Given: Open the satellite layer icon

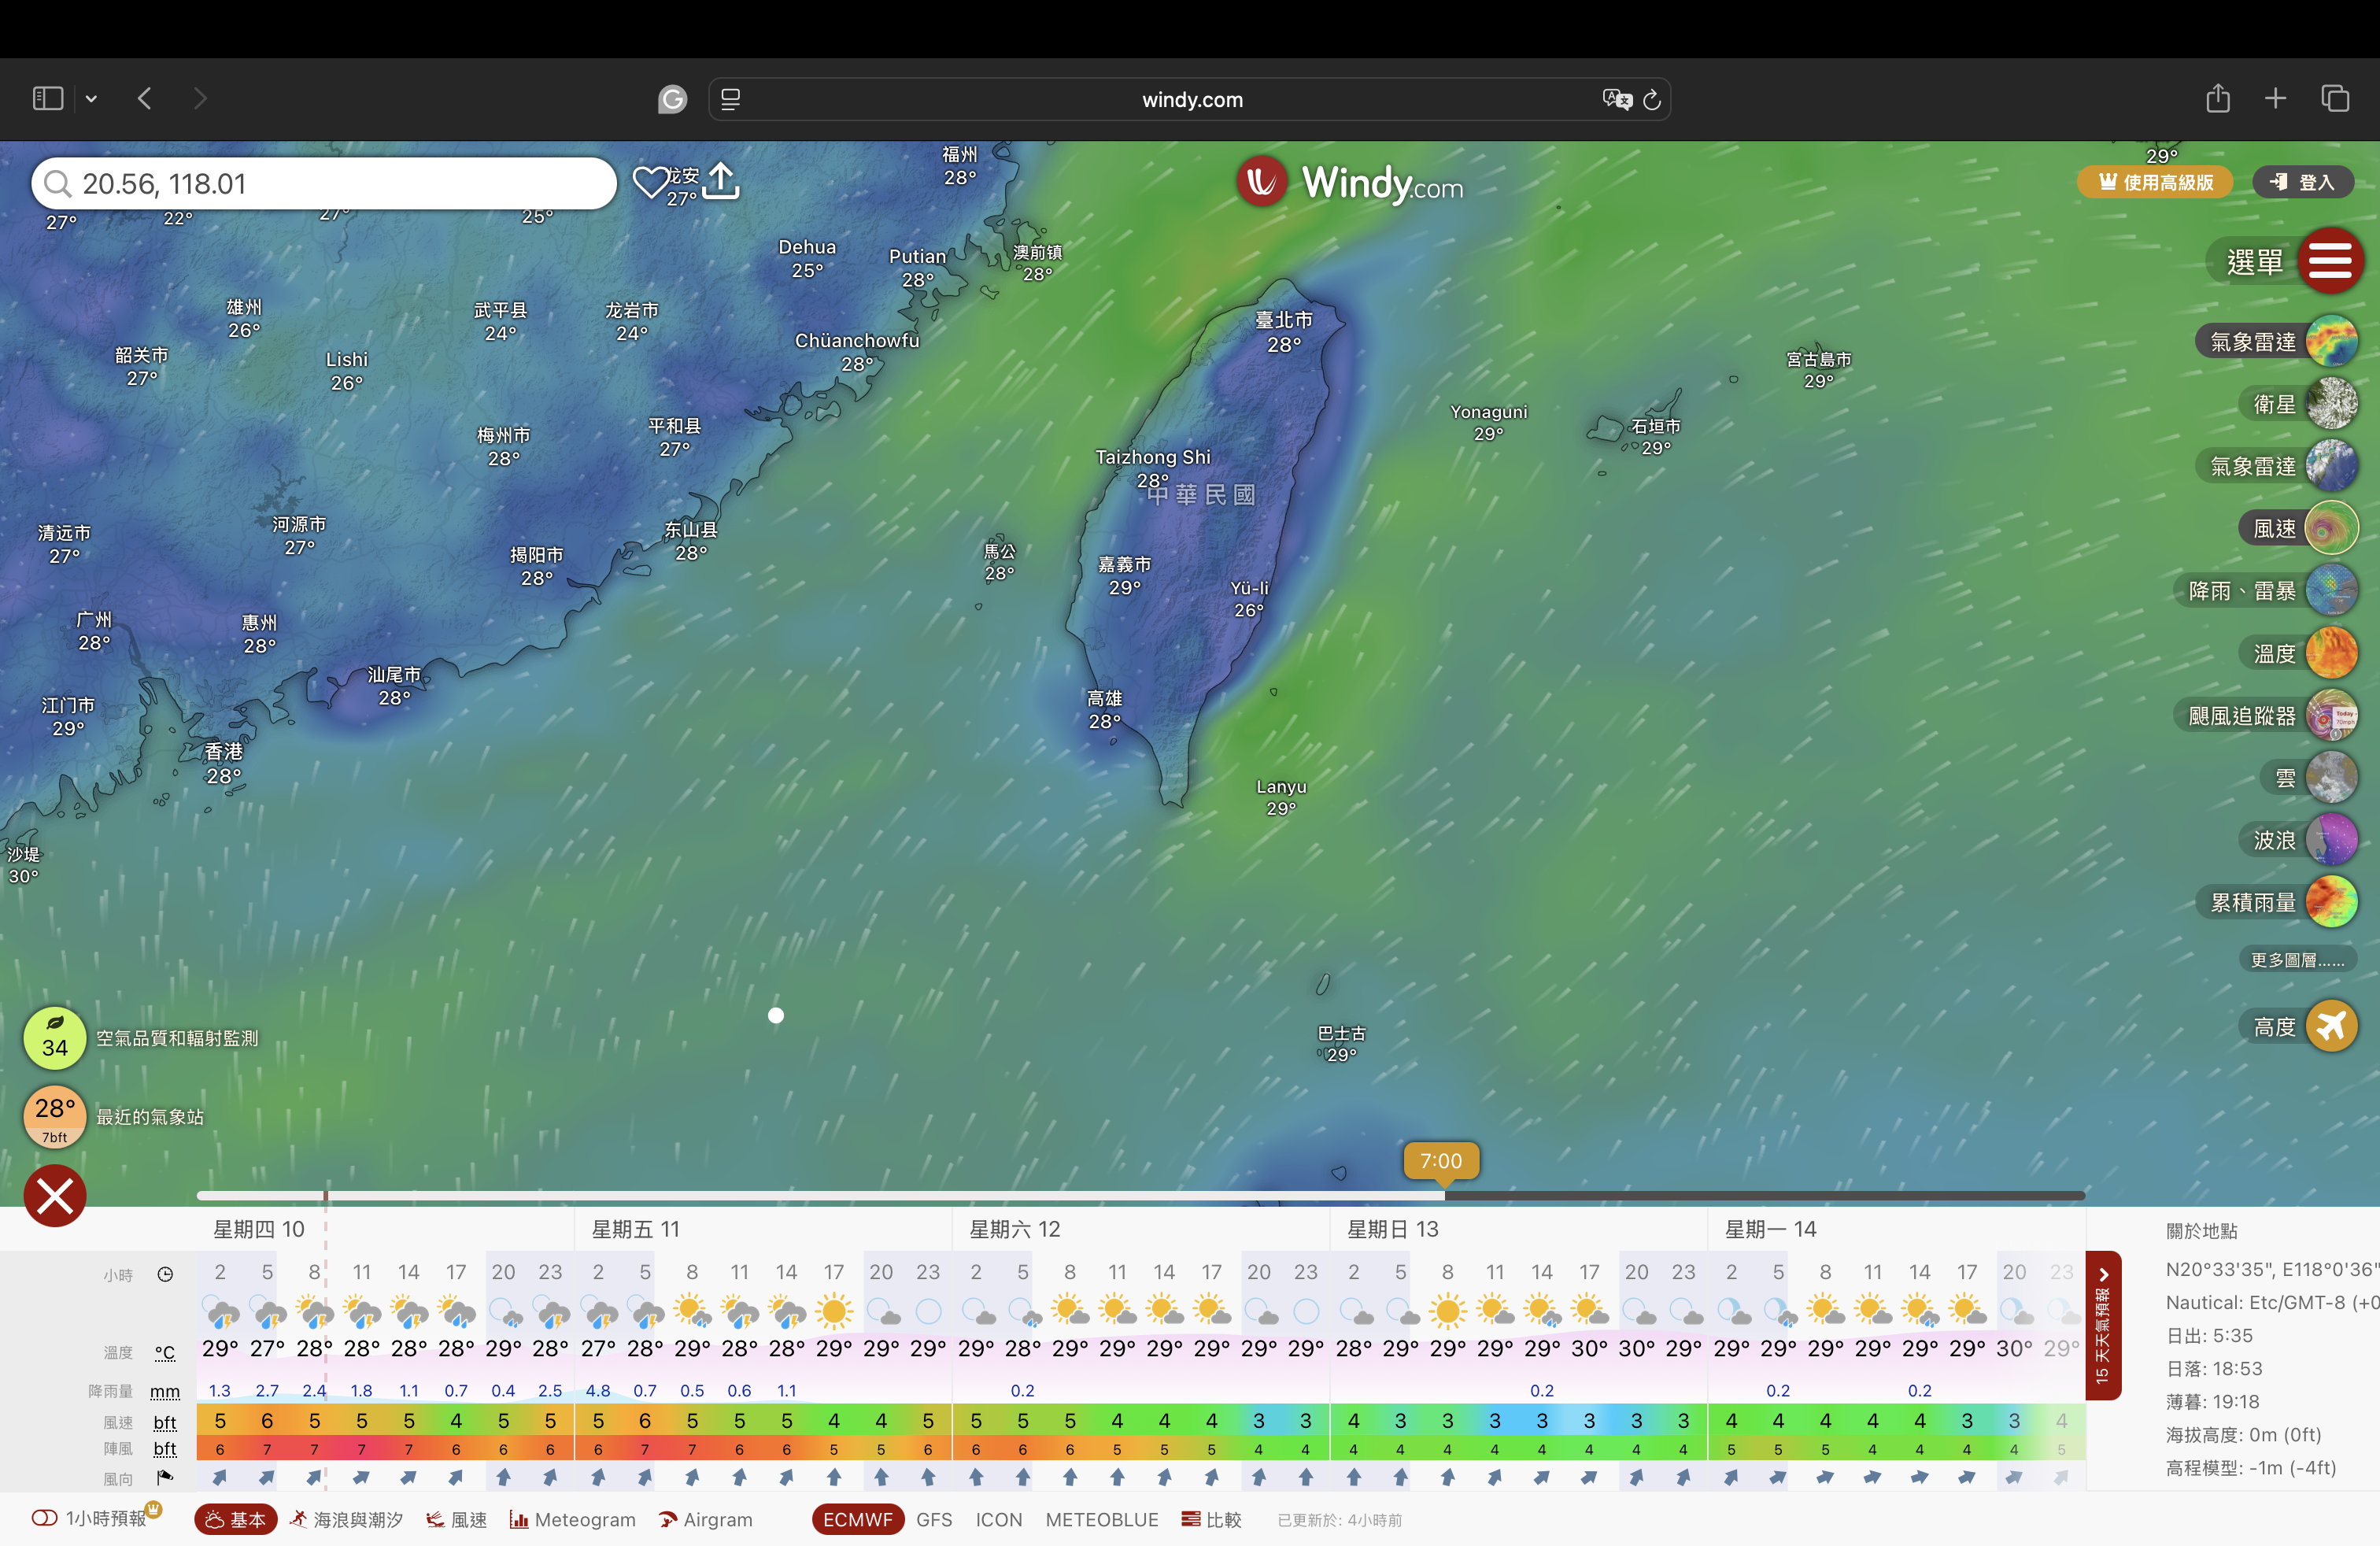Looking at the screenshot, I should 2331,404.
